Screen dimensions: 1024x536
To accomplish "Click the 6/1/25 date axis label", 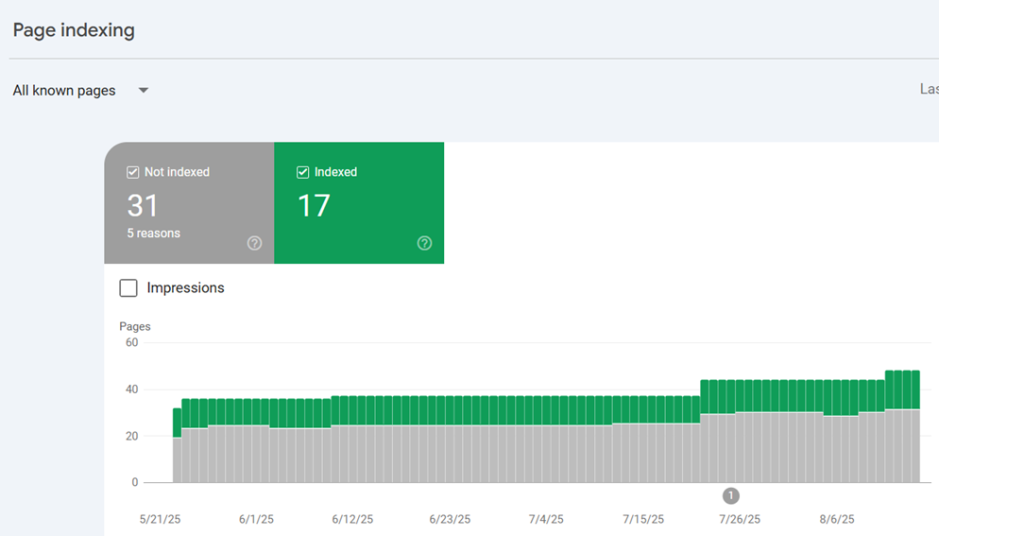I will pos(258,519).
